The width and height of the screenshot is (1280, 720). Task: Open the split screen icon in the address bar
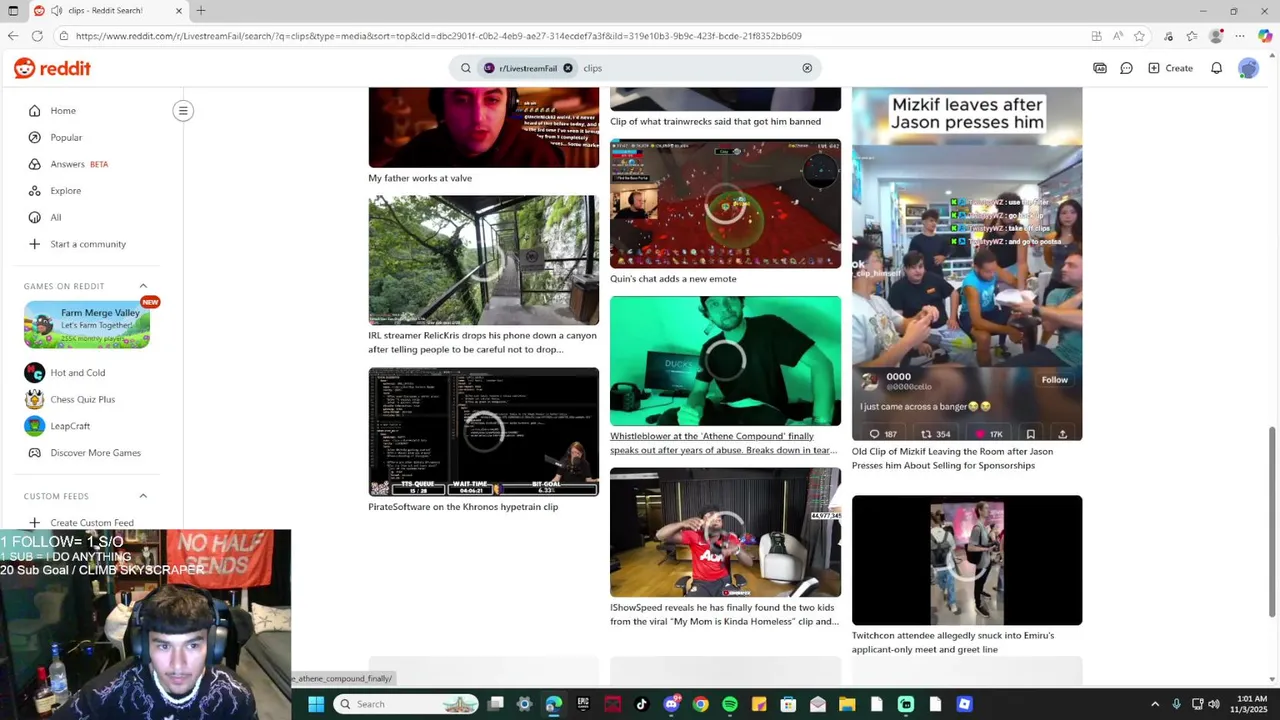(x=1097, y=36)
